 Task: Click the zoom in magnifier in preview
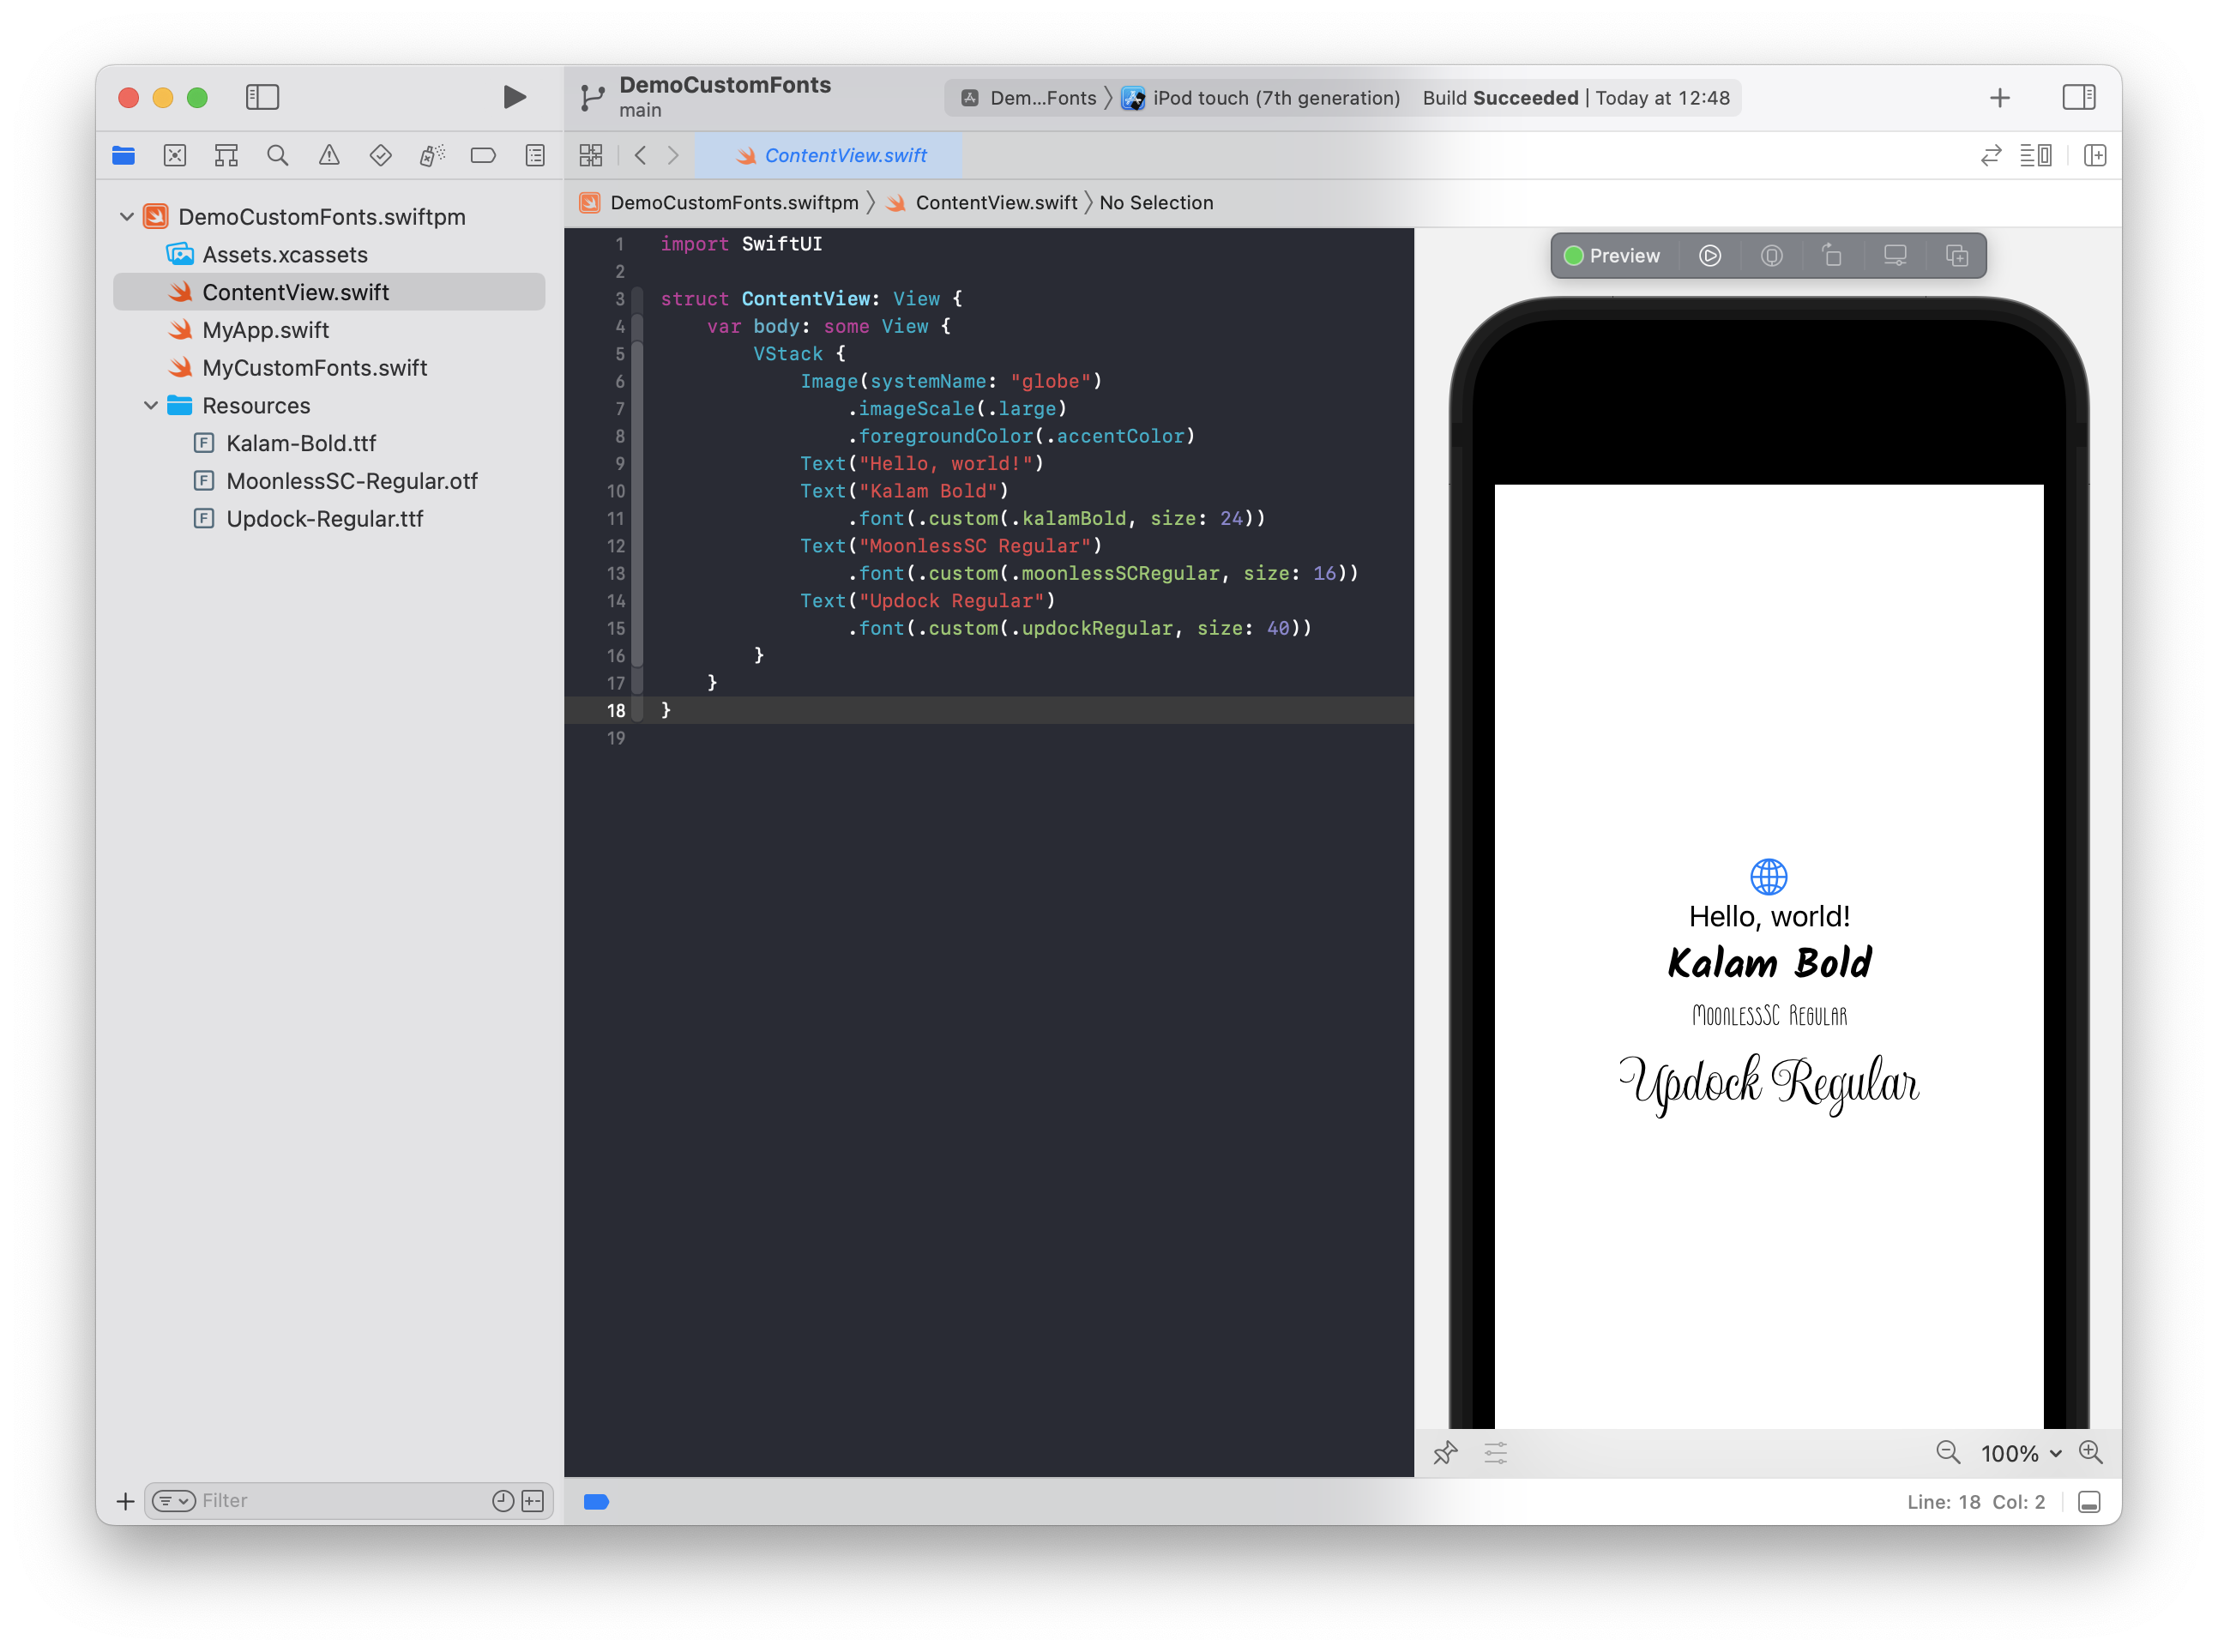(2090, 1452)
